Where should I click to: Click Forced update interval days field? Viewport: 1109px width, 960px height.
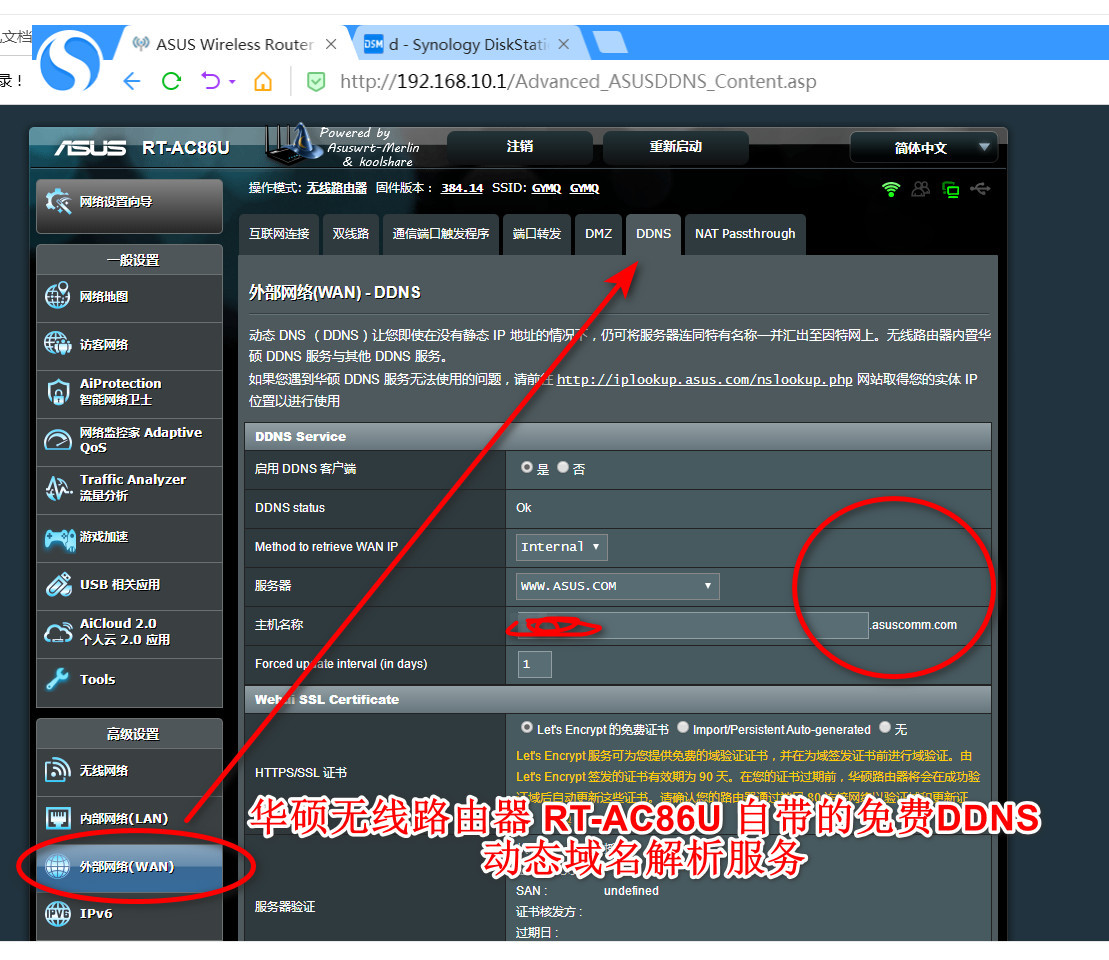coord(535,664)
